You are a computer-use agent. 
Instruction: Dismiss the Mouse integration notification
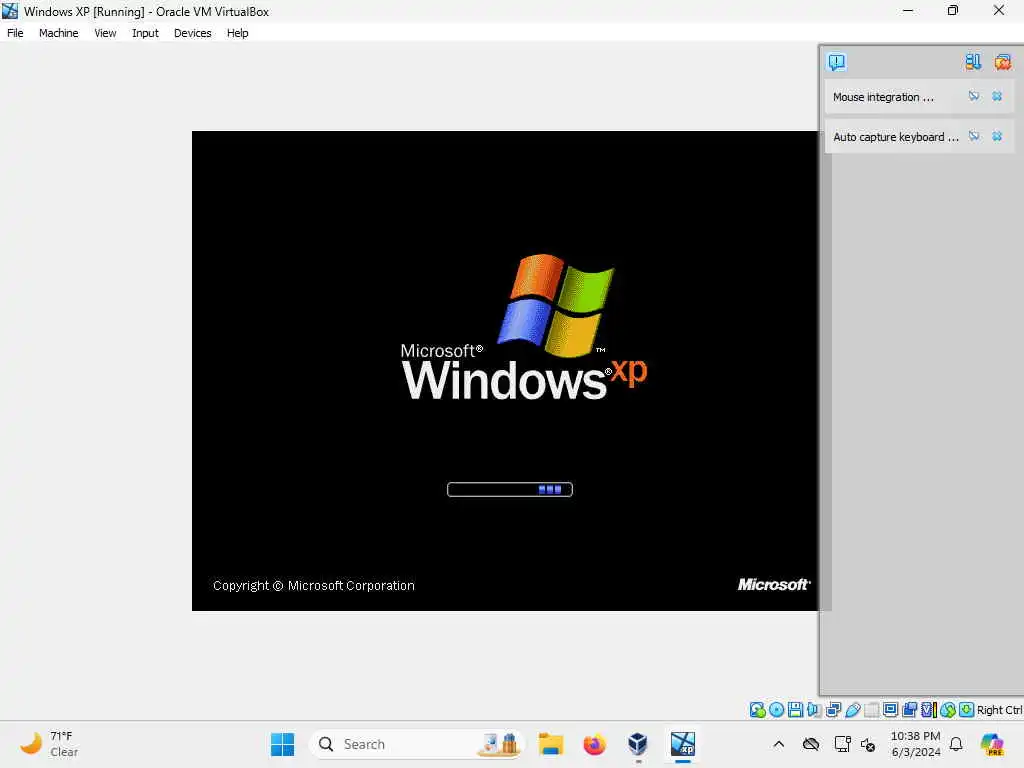[997, 97]
